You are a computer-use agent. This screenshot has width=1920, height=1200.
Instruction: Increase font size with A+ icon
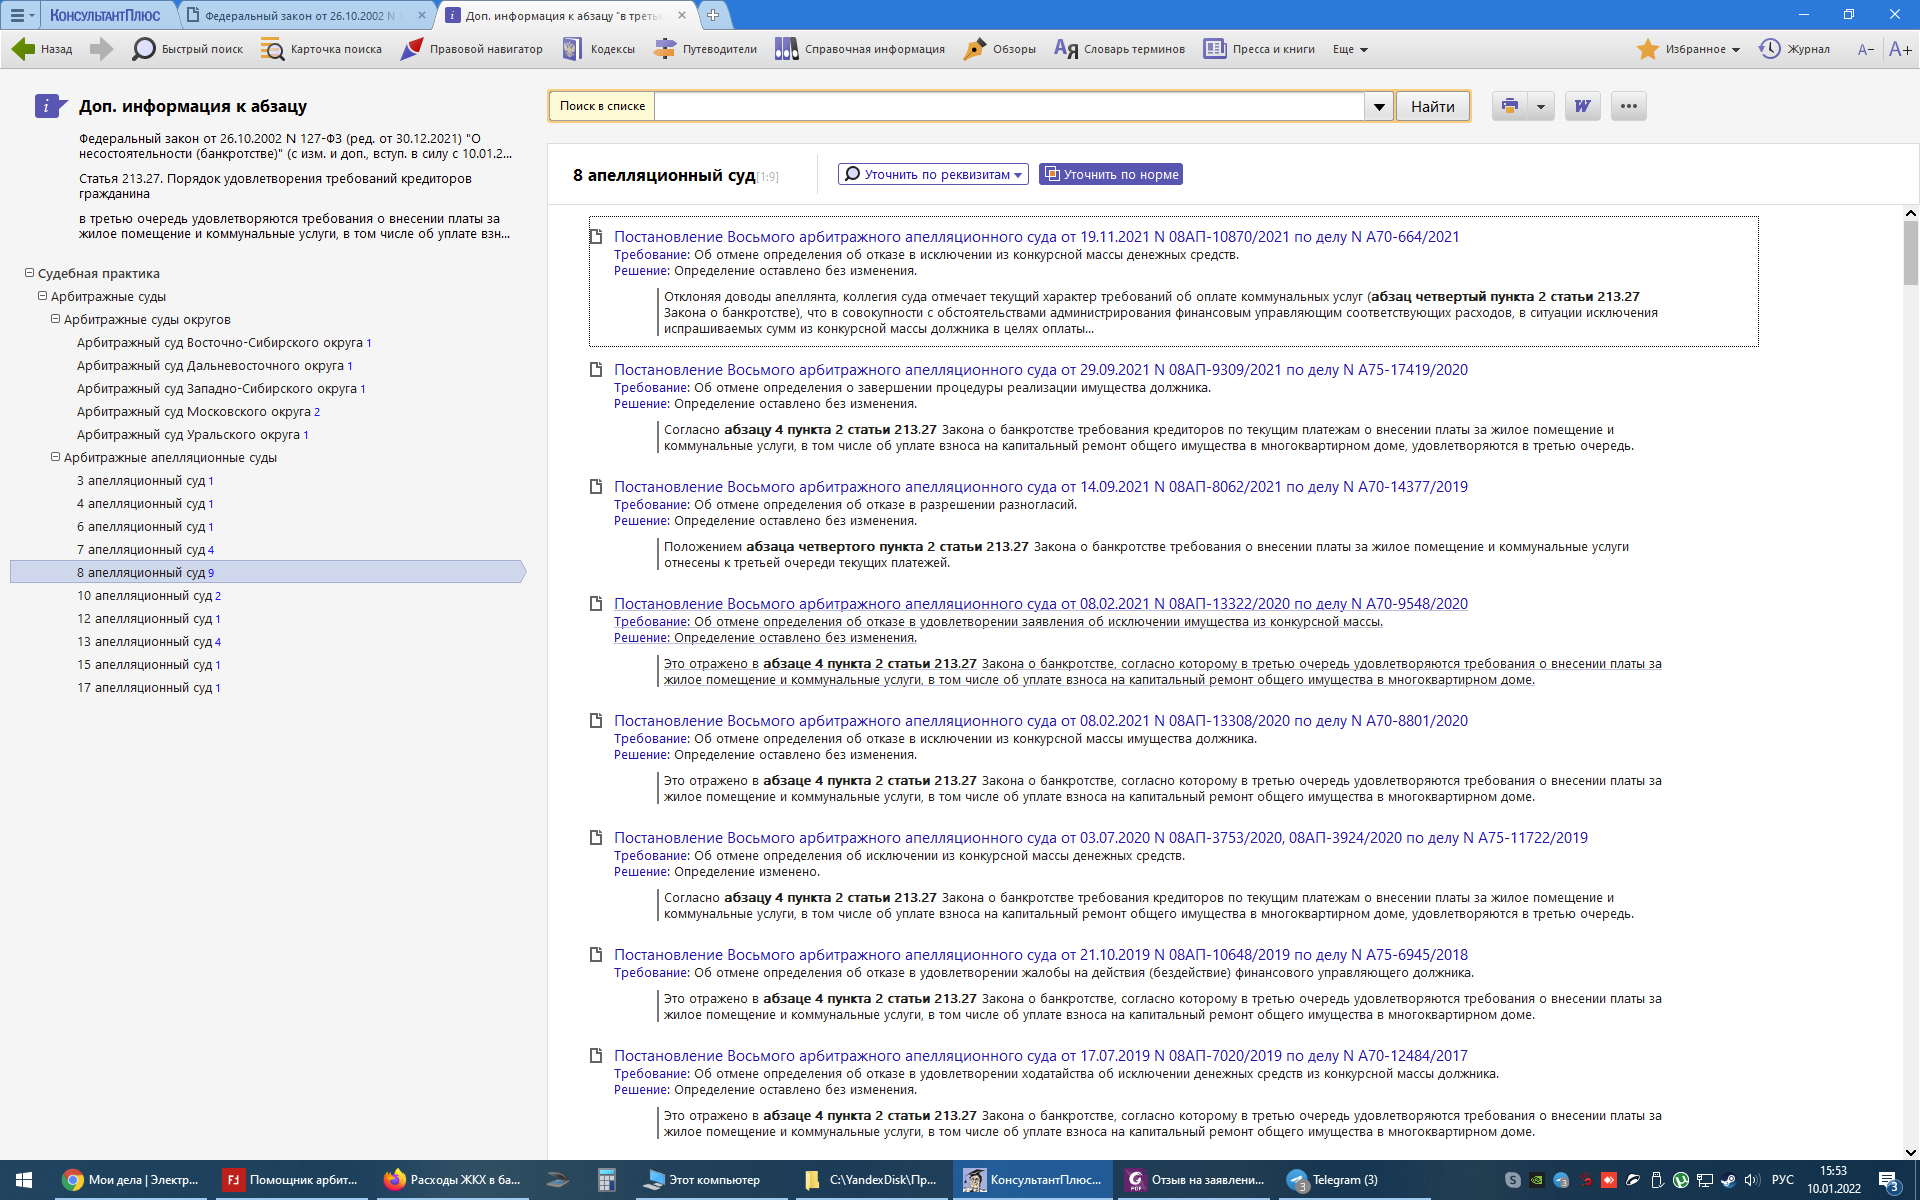(1900, 49)
